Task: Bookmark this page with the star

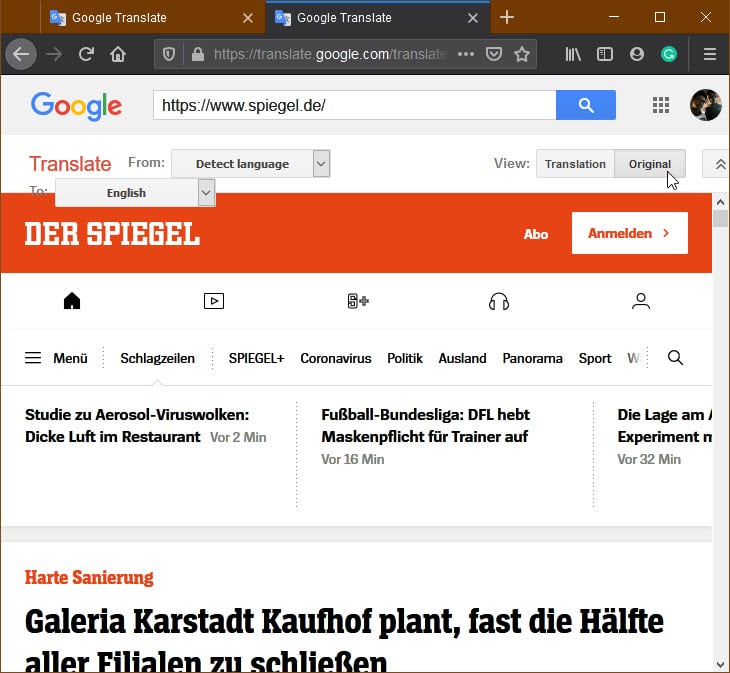Action: (522, 54)
